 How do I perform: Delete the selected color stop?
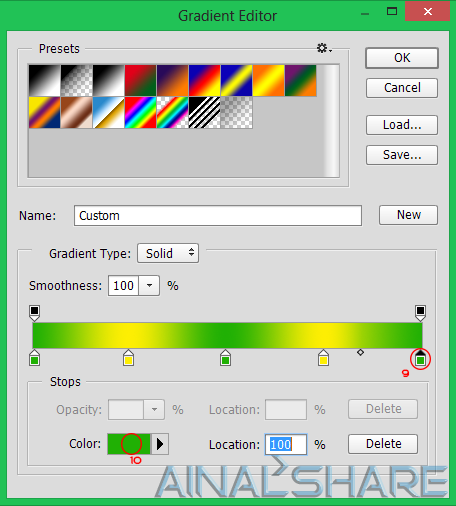[383, 444]
